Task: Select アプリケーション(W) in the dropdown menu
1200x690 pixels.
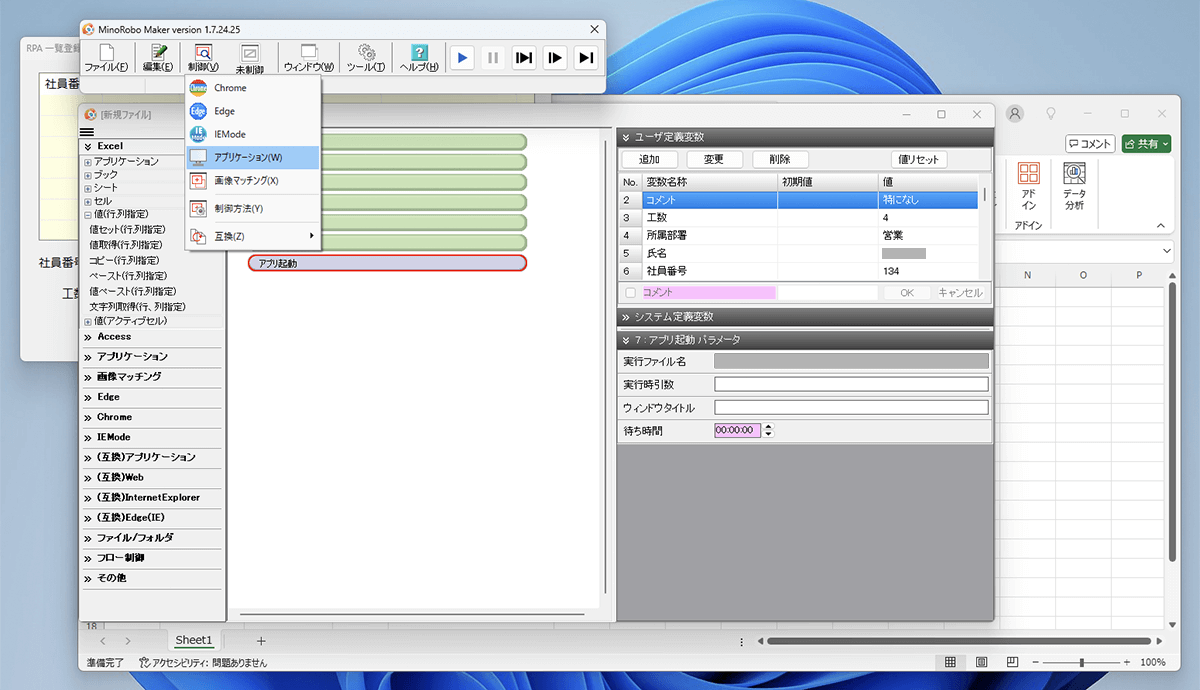Action: pos(253,157)
